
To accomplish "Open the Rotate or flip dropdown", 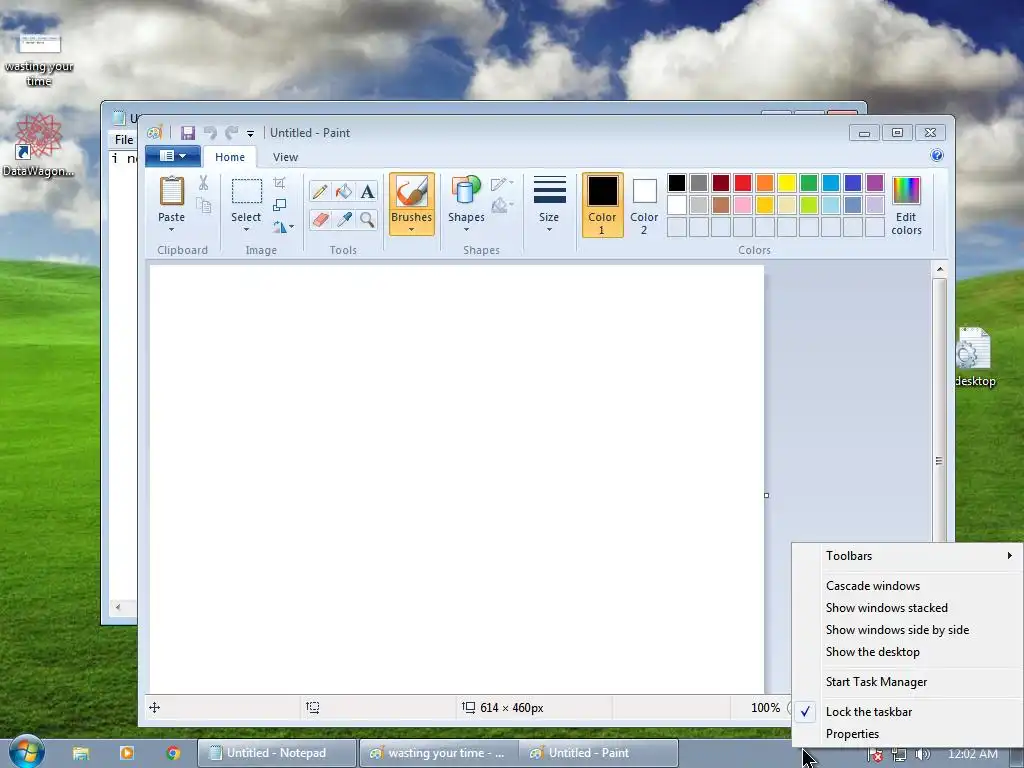I will pyautogui.click(x=283, y=227).
